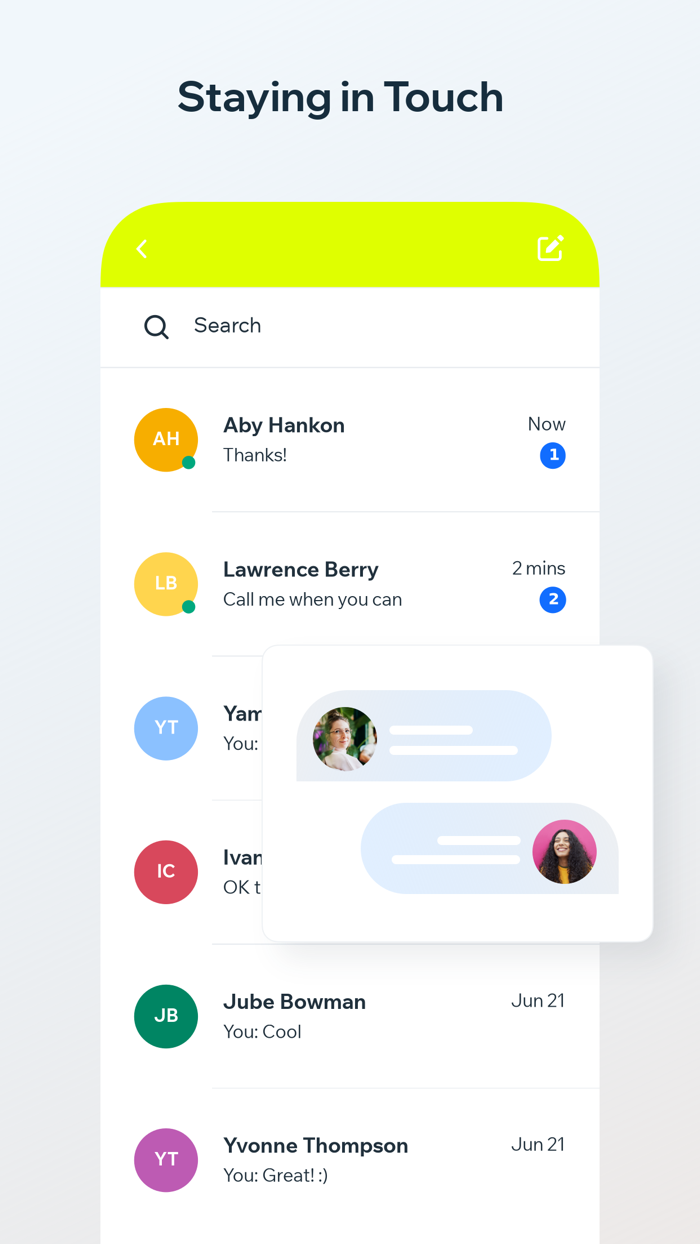
Task: Tap the unread badge showing 1
Action: pyautogui.click(x=552, y=456)
